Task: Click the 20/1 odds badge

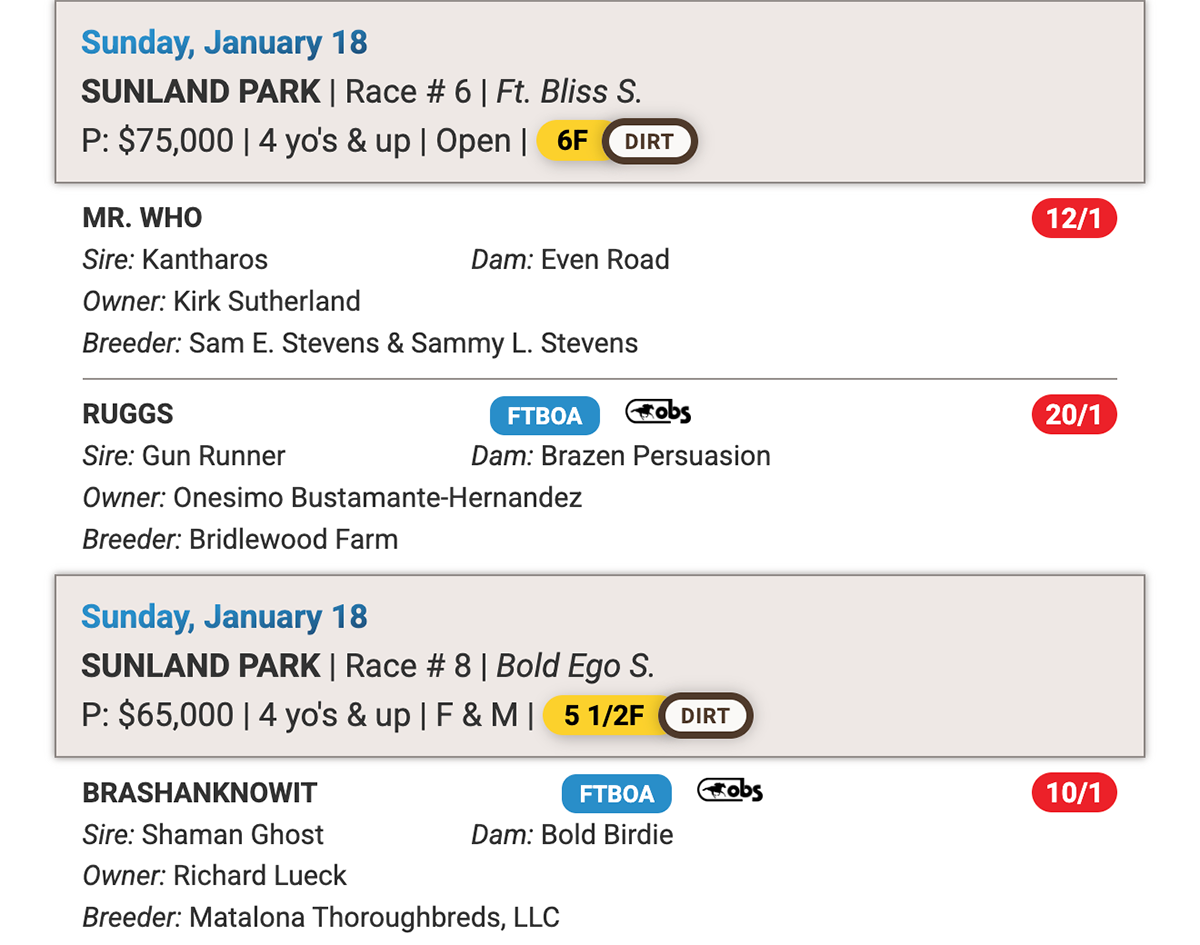Action: pyautogui.click(x=1073, y=415)
